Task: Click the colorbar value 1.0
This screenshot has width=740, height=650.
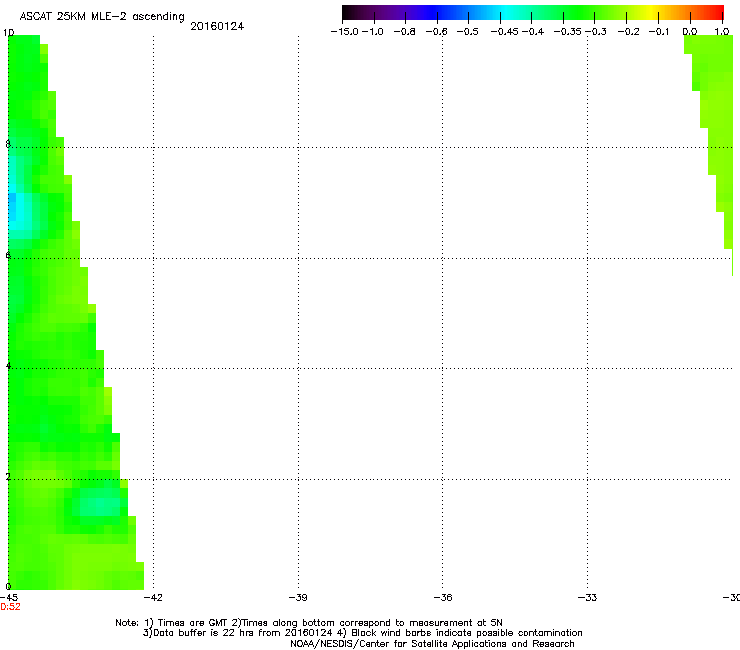Action: tap(722, 32)
